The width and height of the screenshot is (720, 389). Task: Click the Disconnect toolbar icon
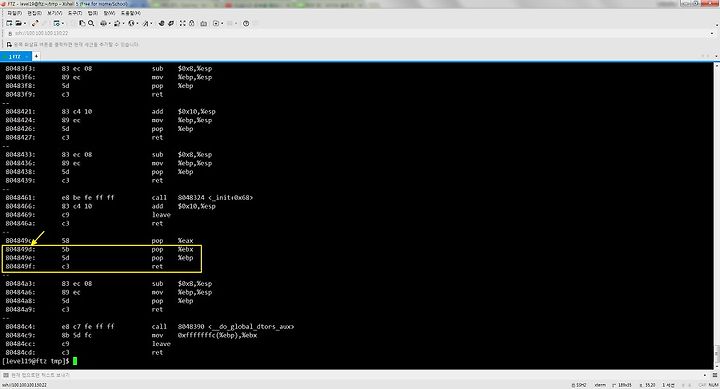point(35,23)
